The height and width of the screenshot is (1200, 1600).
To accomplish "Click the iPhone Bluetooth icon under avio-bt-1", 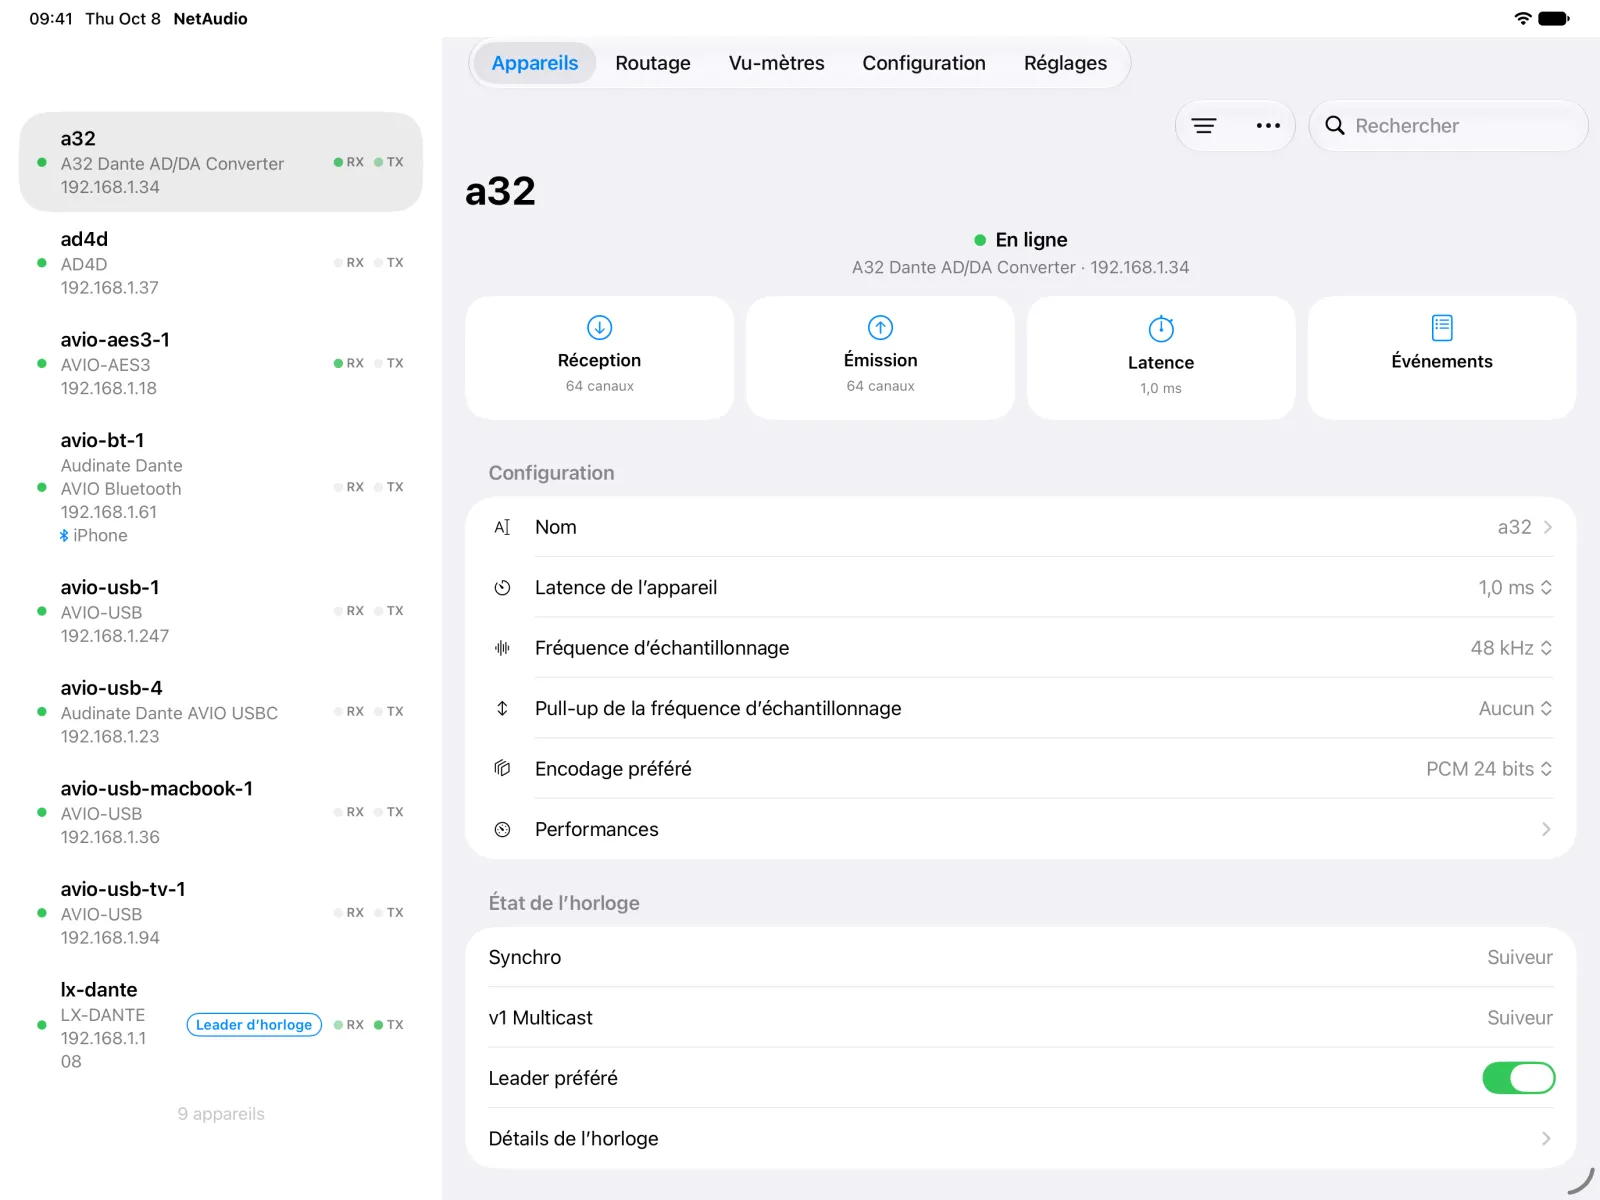I will point(64,536).
